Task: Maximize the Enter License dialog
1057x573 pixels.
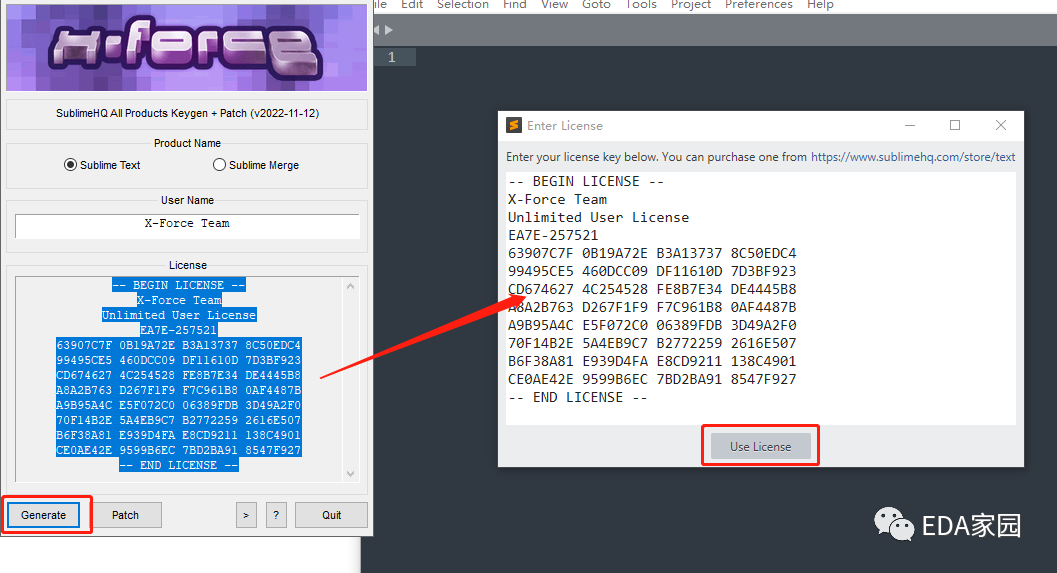Action: (x=955, y=125)
